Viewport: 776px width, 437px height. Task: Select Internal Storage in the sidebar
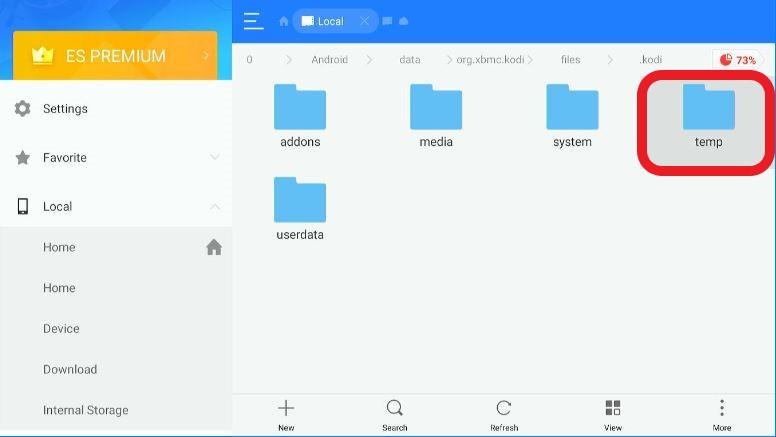116,410
